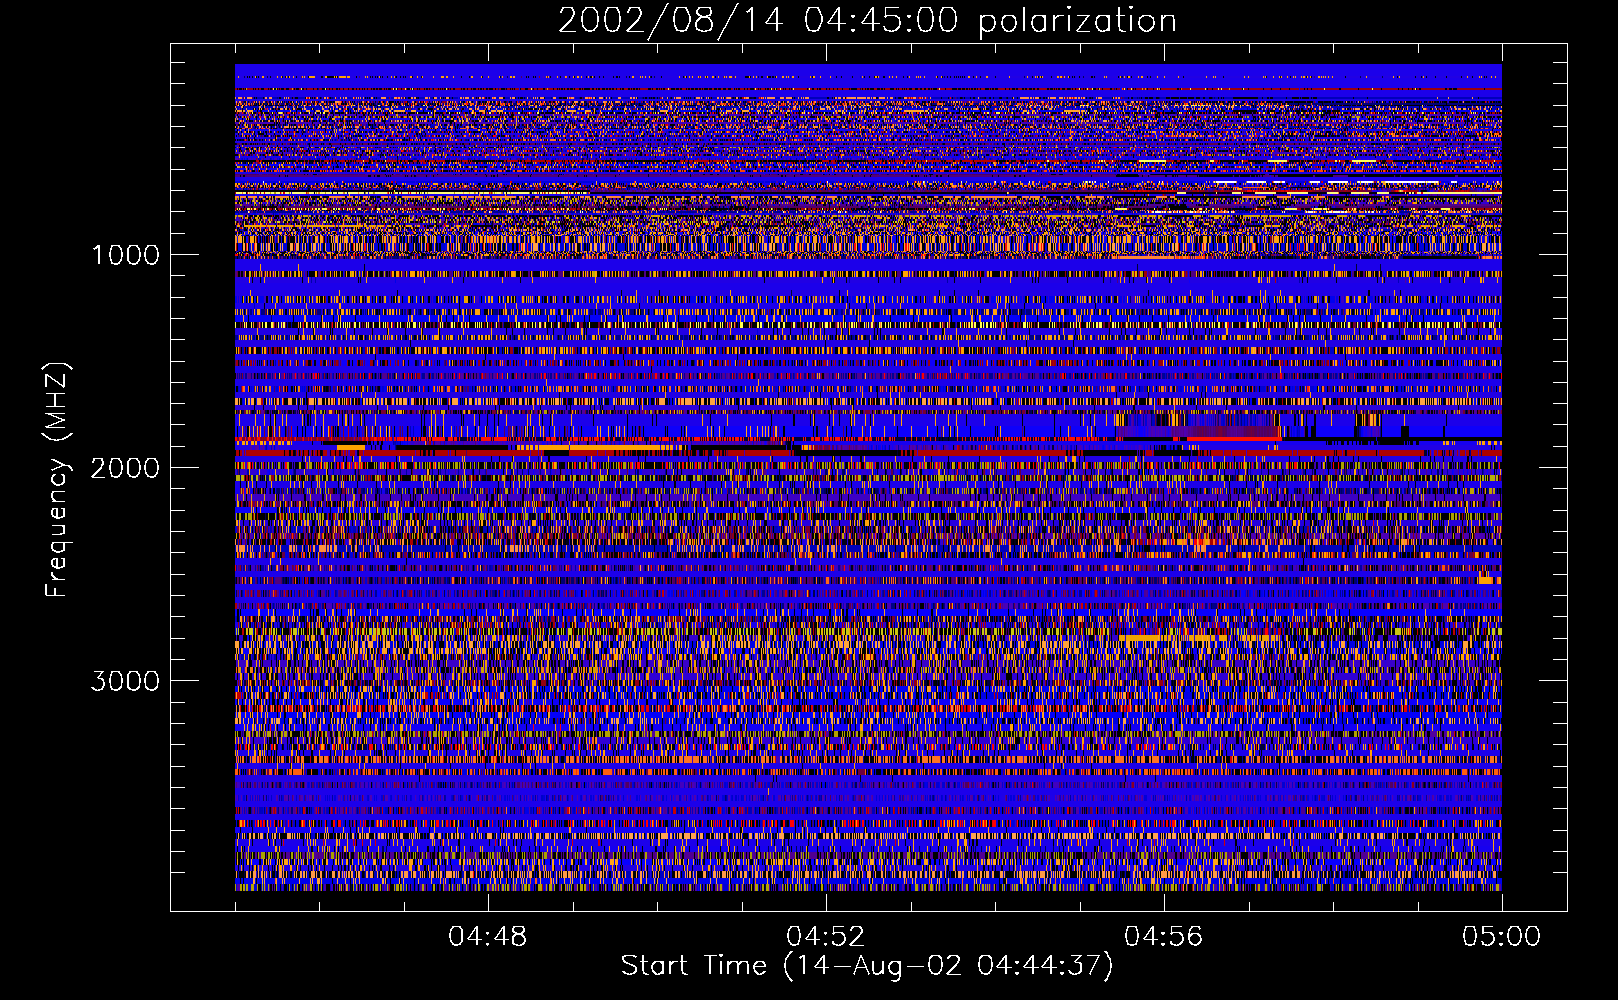This screenshot has width=1618, height=1000.
Task: Click the 'Frequency (MHZ)' axis label
Action: click(57, 480)
